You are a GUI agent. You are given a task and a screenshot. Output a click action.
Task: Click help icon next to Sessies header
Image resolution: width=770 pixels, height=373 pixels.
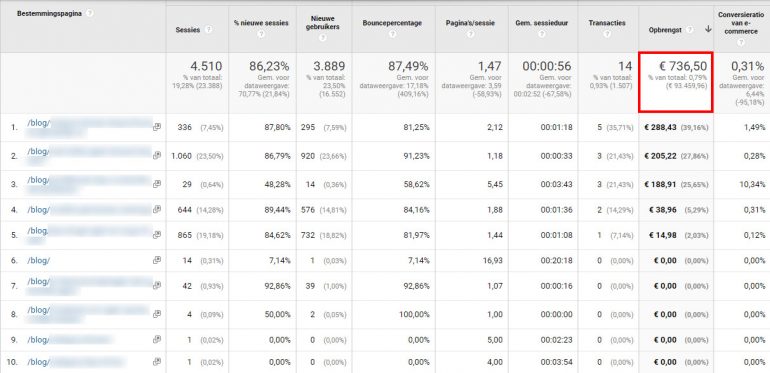tap(209, 30)
